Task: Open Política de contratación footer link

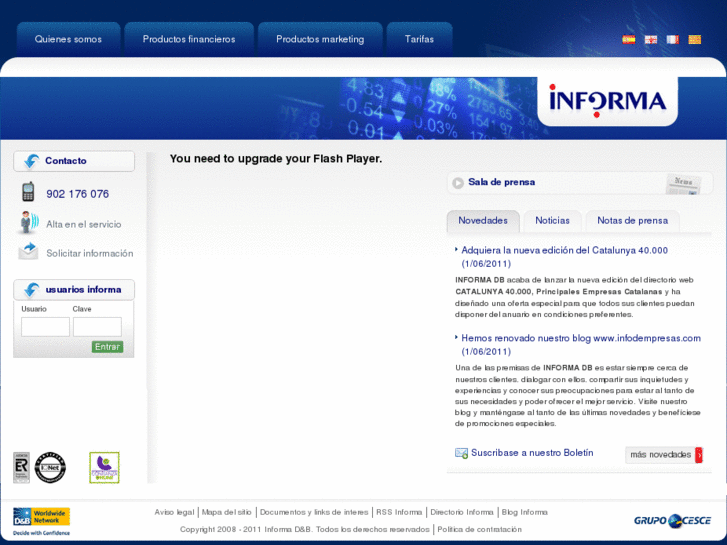Action: click(x=479, y=529)
